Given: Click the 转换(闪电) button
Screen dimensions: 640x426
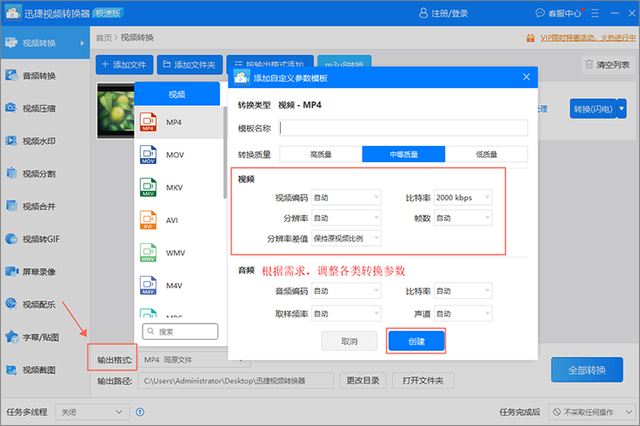Looking at the screenshot, I should click(593, 109).
